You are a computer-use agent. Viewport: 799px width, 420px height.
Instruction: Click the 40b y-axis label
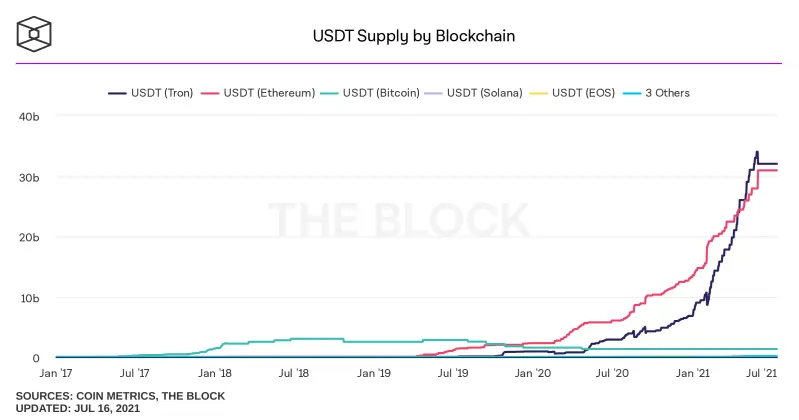29,117
